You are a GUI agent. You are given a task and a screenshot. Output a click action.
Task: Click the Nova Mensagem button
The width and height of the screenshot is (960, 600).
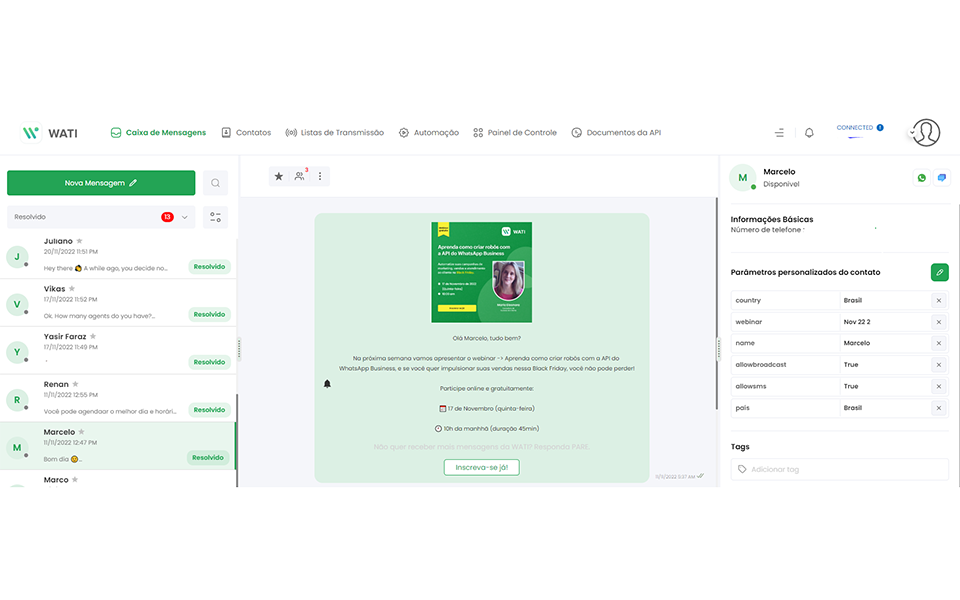click(101, 183)
